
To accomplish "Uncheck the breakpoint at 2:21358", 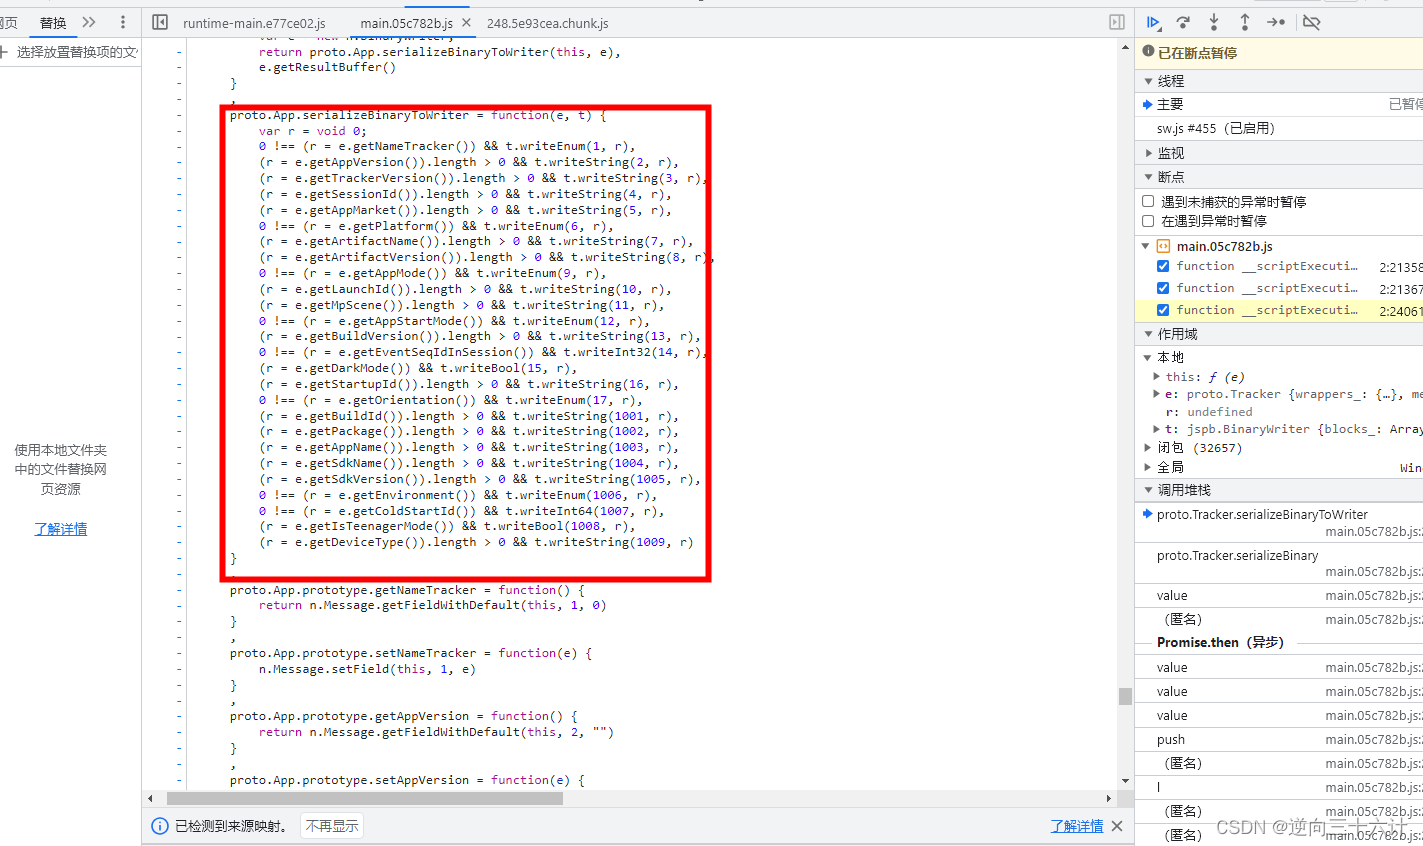I will click(1163, 266).
